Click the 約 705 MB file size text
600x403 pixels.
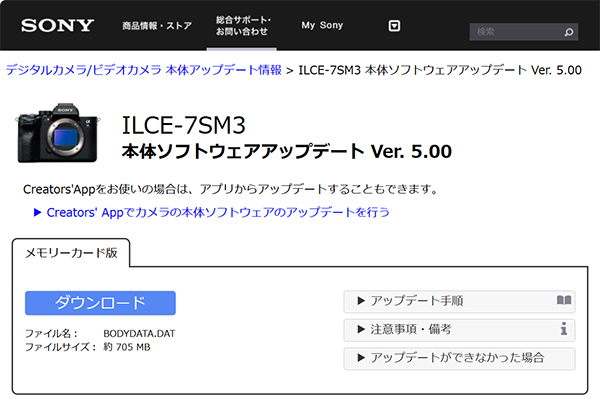click(x=127, y=347)
